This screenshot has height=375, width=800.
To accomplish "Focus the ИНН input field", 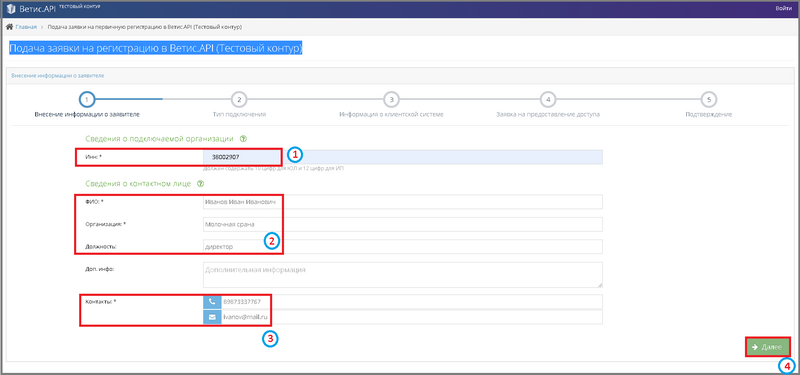I will [403, 157].
